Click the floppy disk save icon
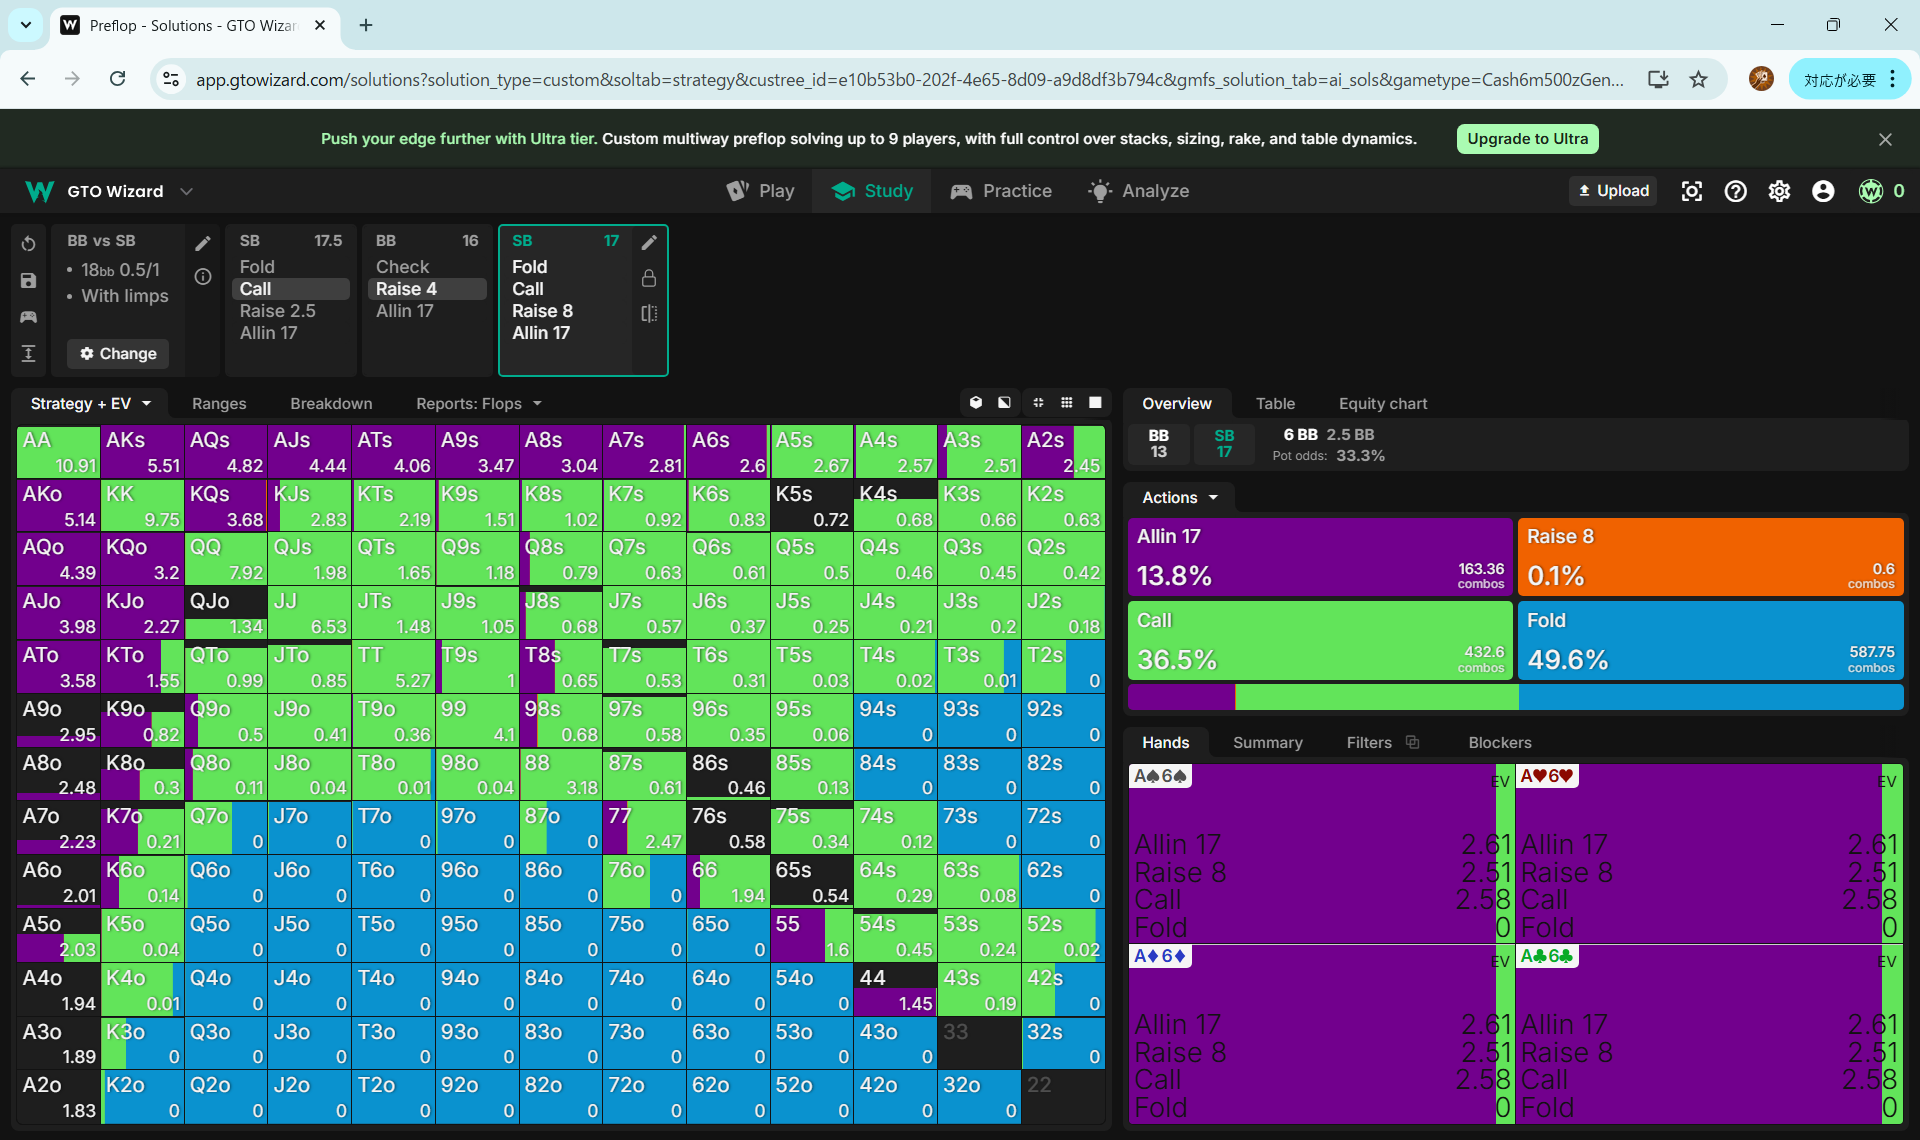Viewport: 1920px width, 1140px height. click(x=28, y=281)
